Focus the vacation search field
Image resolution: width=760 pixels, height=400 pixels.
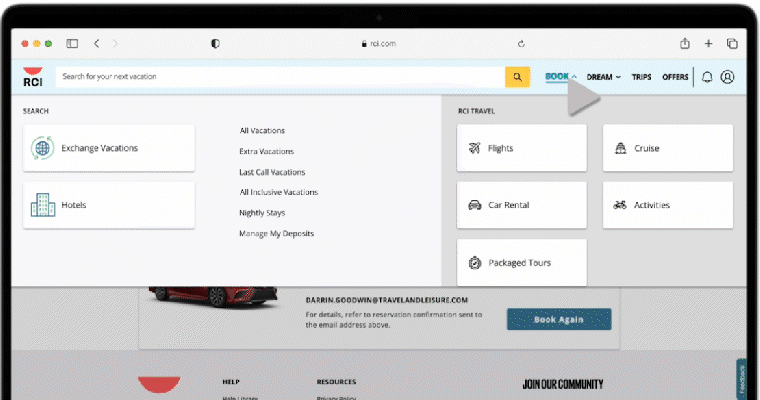point(281,77)
